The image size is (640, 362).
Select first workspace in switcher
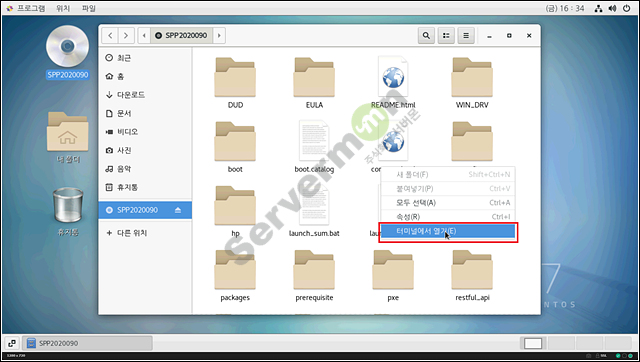(x=533, y=344)
